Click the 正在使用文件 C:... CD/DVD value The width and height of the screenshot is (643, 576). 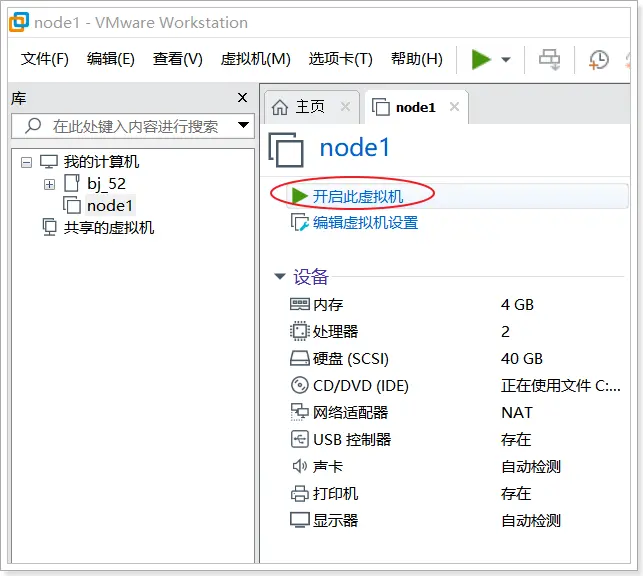coord(561,385)
